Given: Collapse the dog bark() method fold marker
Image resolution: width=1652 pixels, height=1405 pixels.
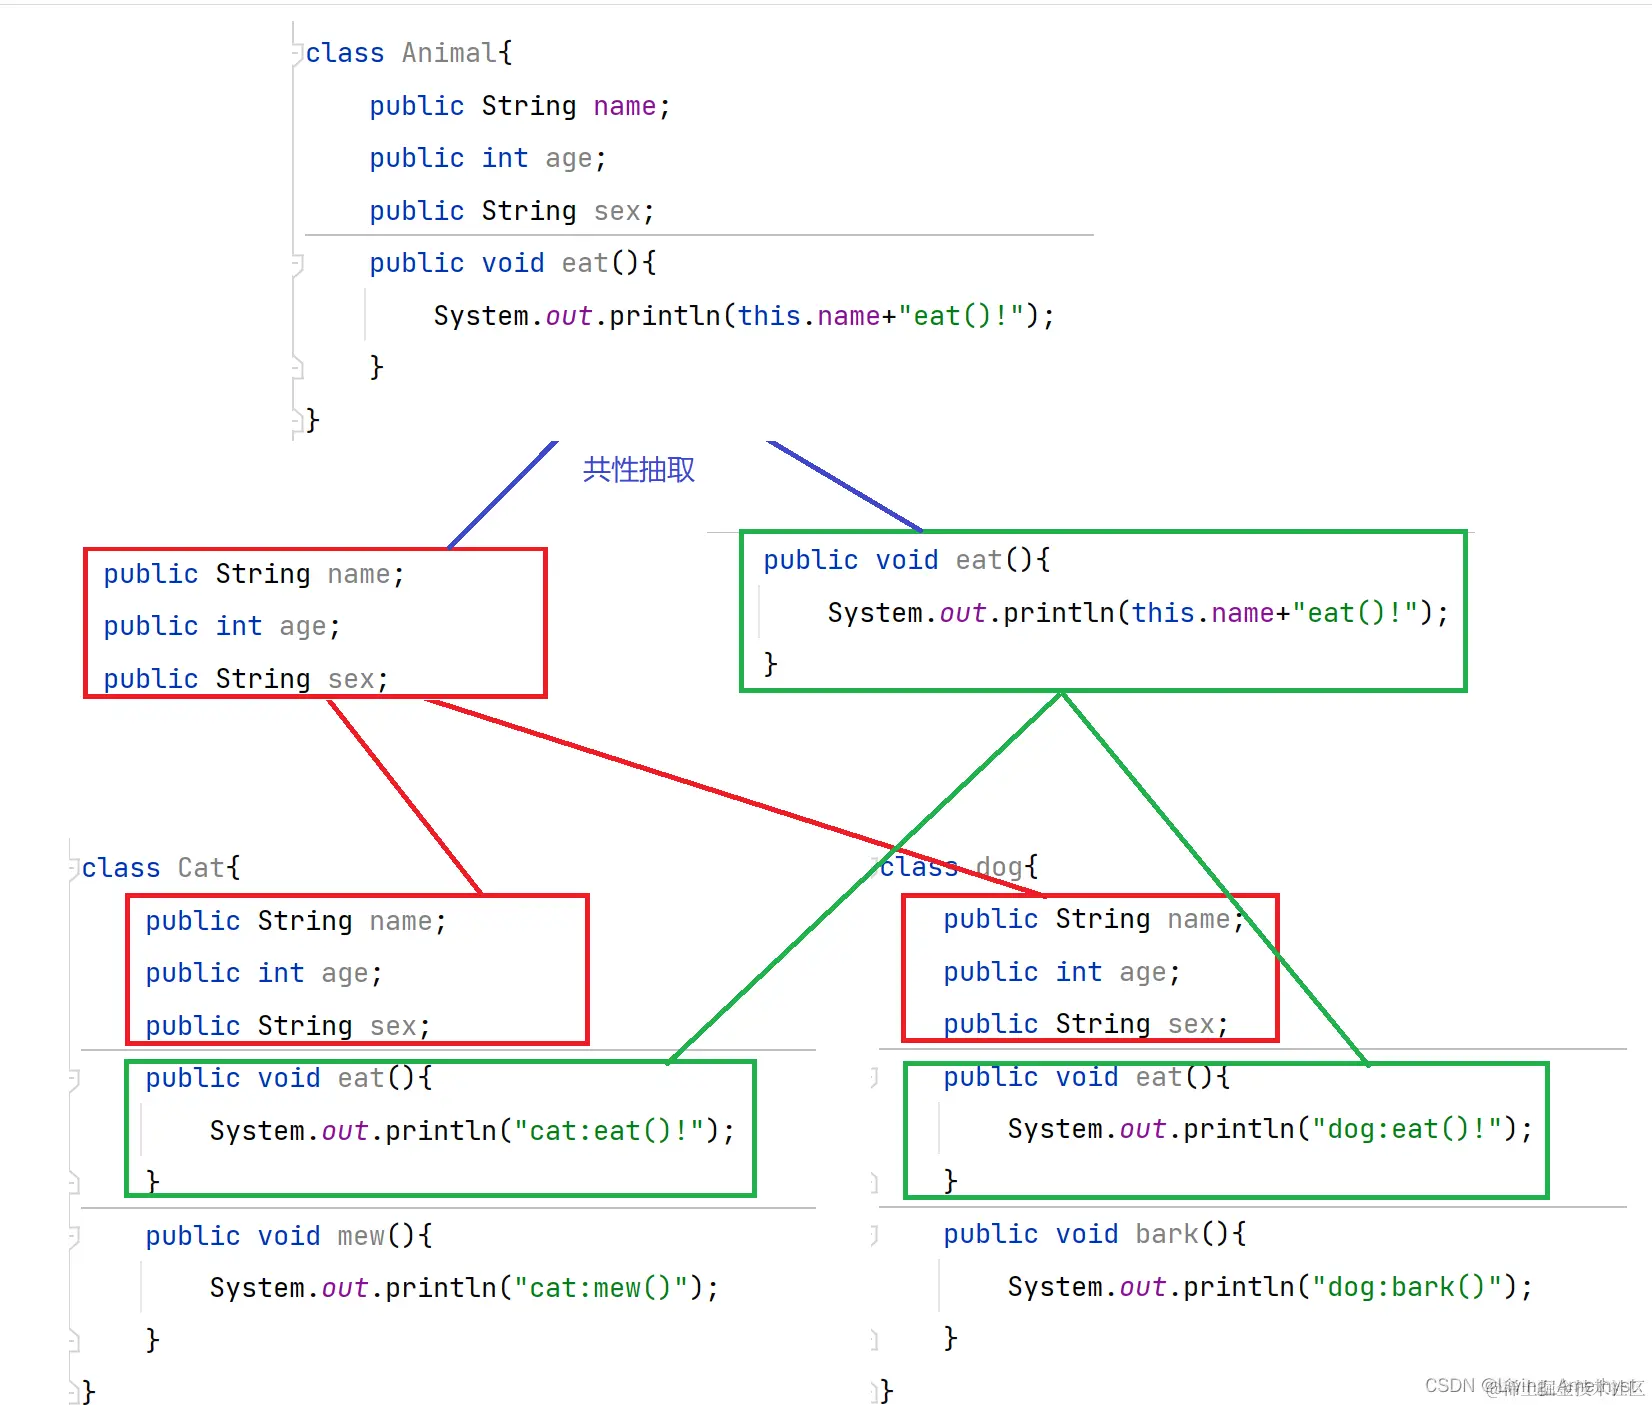Looking at the screenshot, I should [873, 1235].
